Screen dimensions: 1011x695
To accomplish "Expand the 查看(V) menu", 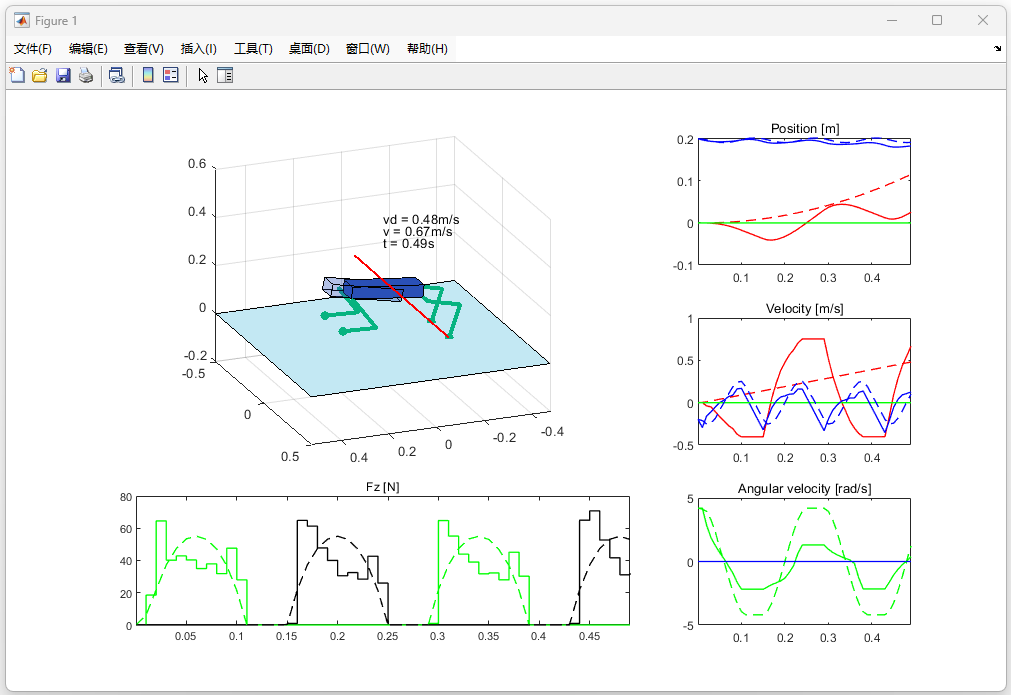I will coord(144,49).
